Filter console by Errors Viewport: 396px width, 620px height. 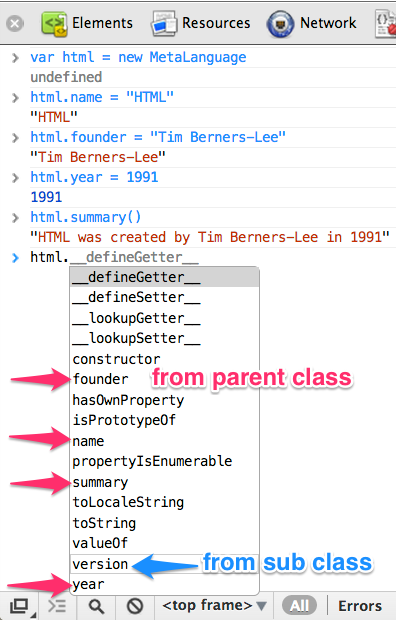click(360, 606)
